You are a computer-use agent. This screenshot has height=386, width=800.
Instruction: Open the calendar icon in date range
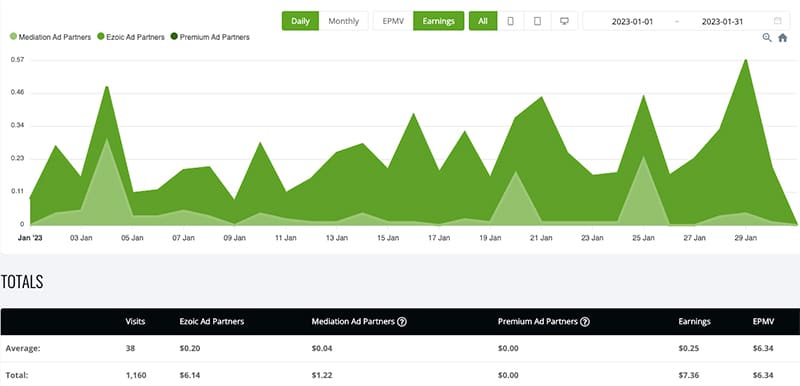[x=778, y=21]
